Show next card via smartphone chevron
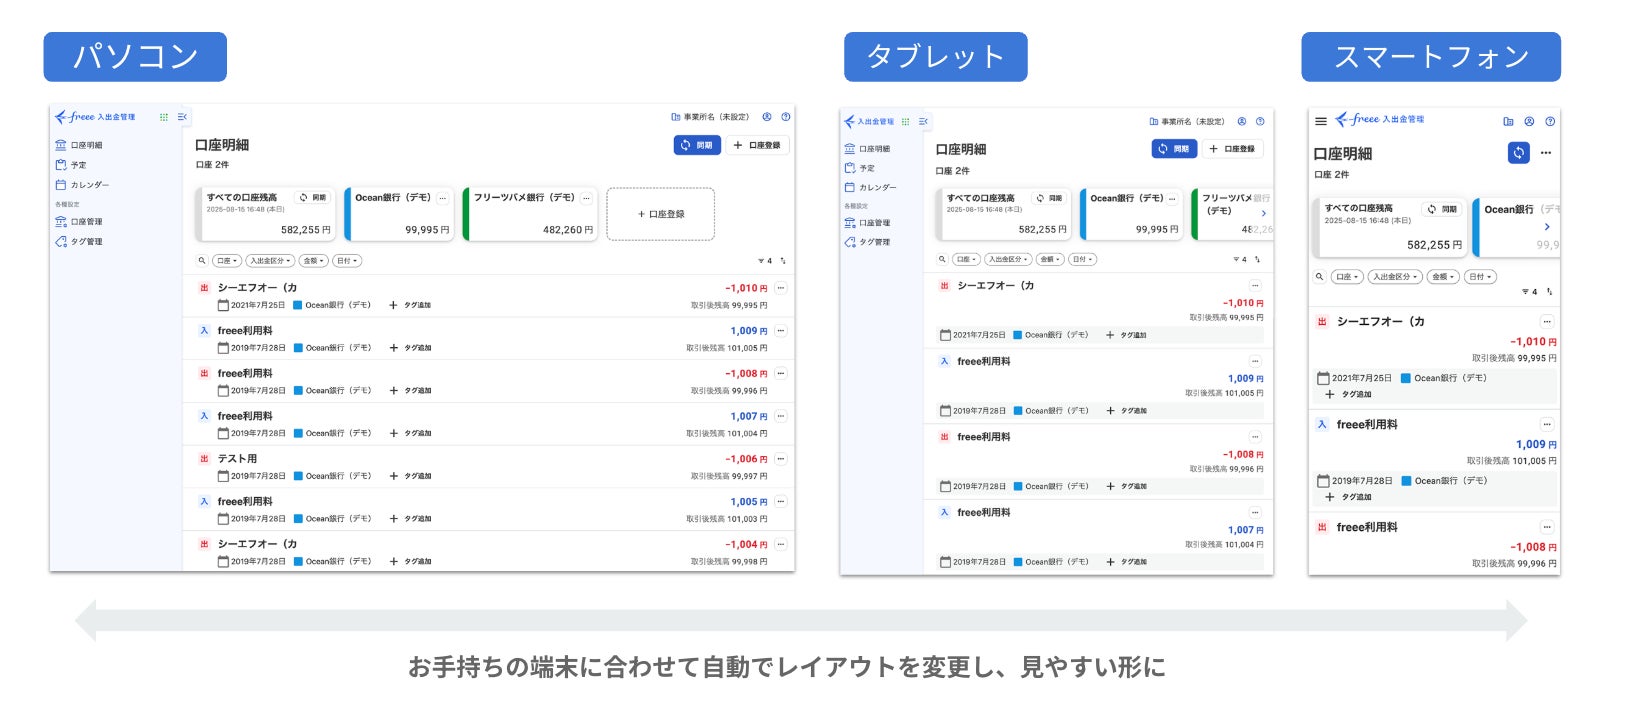Screen dimensions: 1651x701 point(1547,227)
